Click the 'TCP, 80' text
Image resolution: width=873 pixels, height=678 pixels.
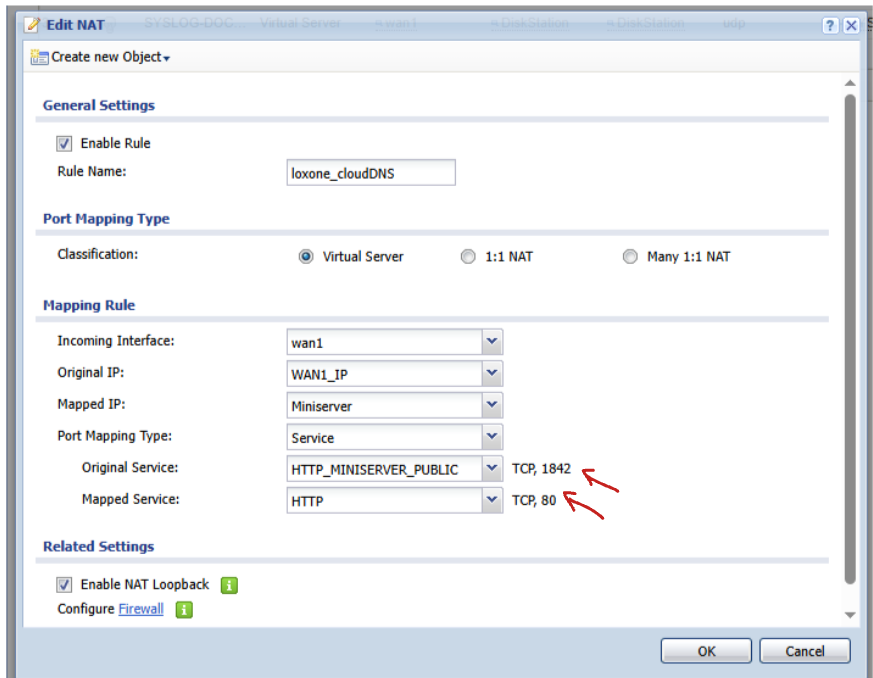tap(534, 500)
